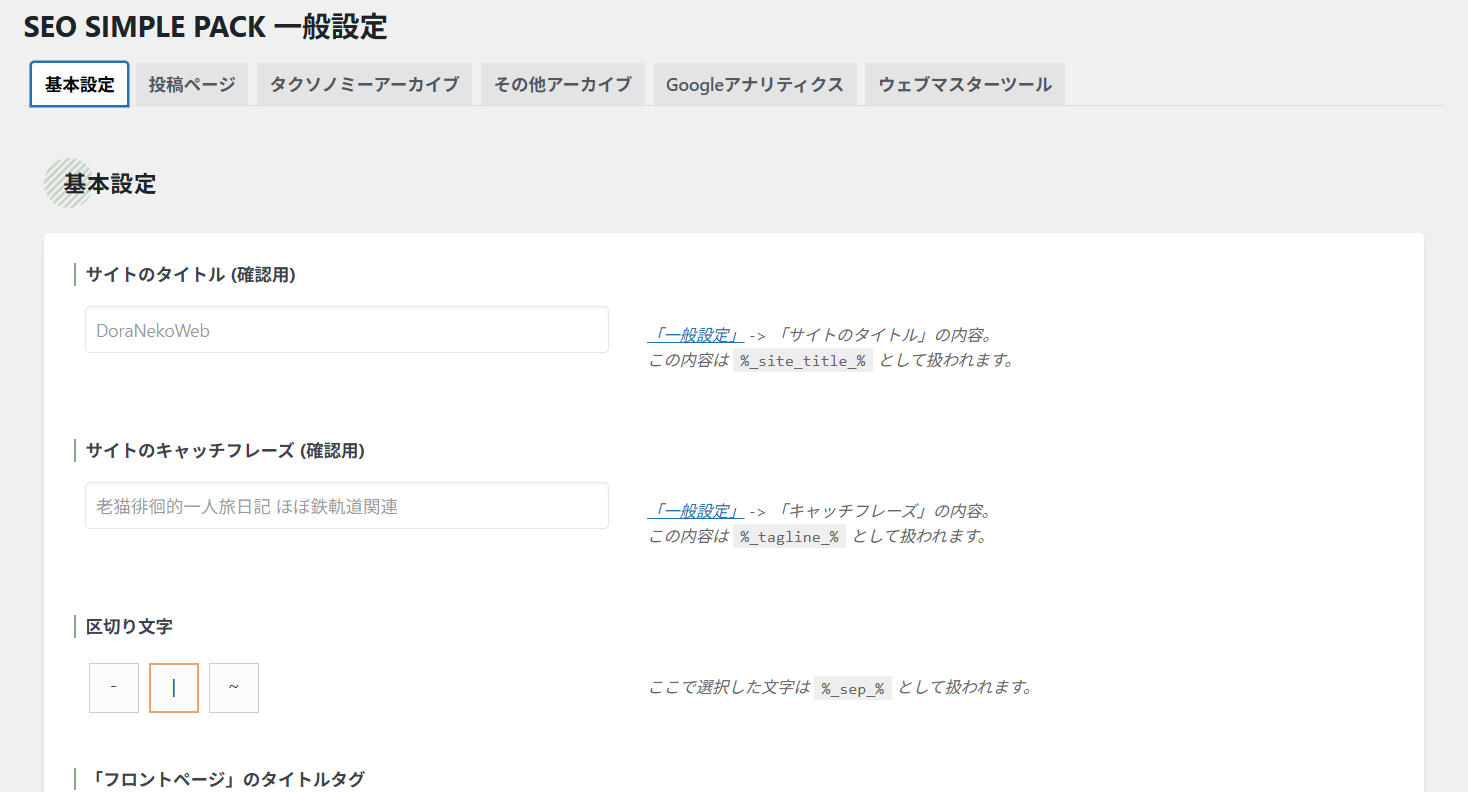Click the DoraNekoWeb site title field

point(346,330)
